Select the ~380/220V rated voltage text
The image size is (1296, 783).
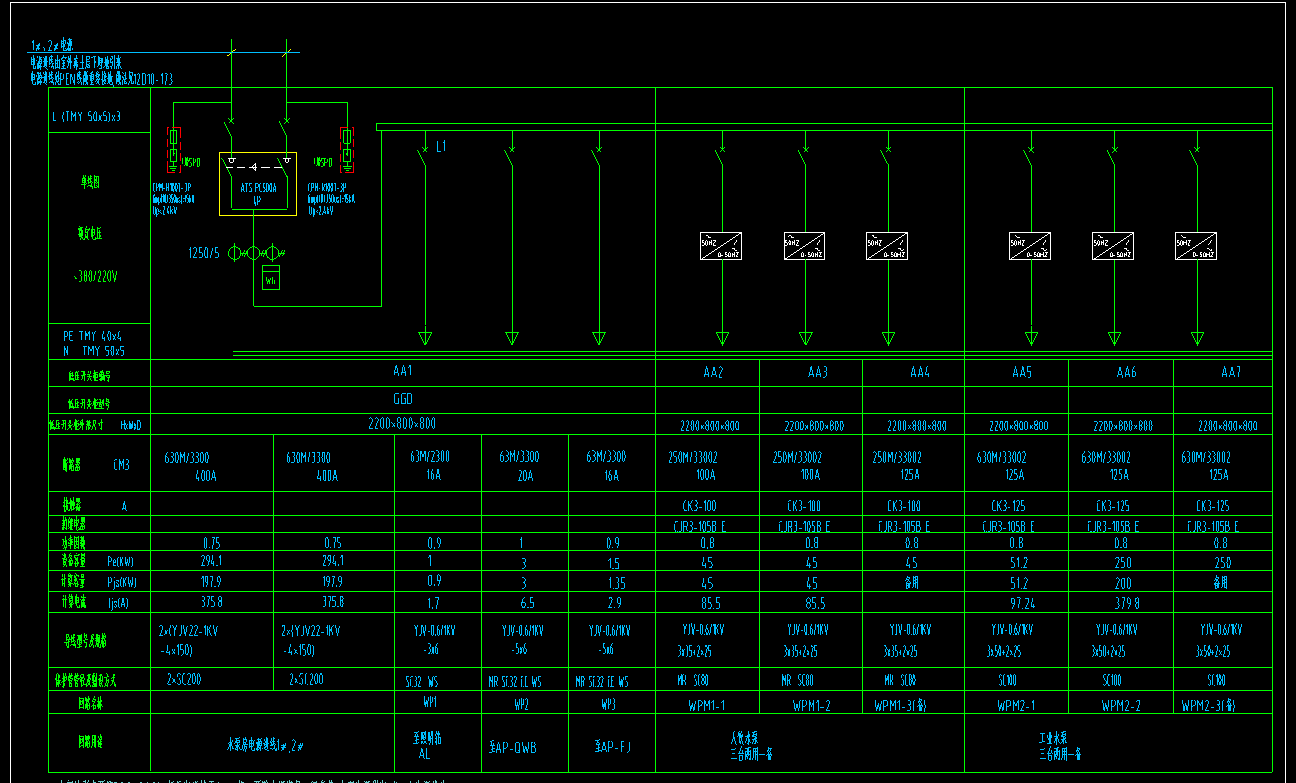pos(96,276)
